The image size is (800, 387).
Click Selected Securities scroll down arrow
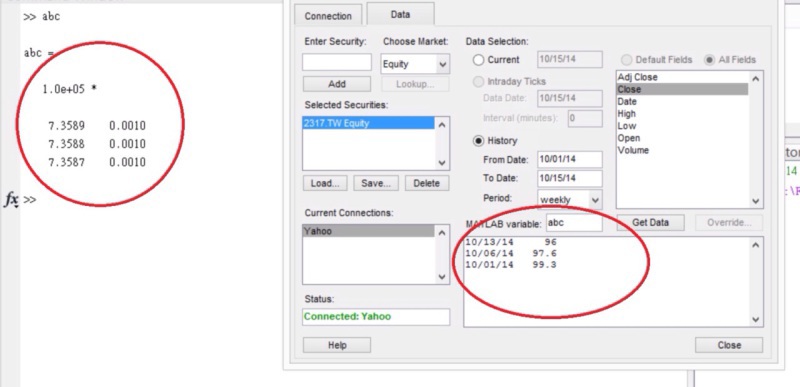point(442,163)
